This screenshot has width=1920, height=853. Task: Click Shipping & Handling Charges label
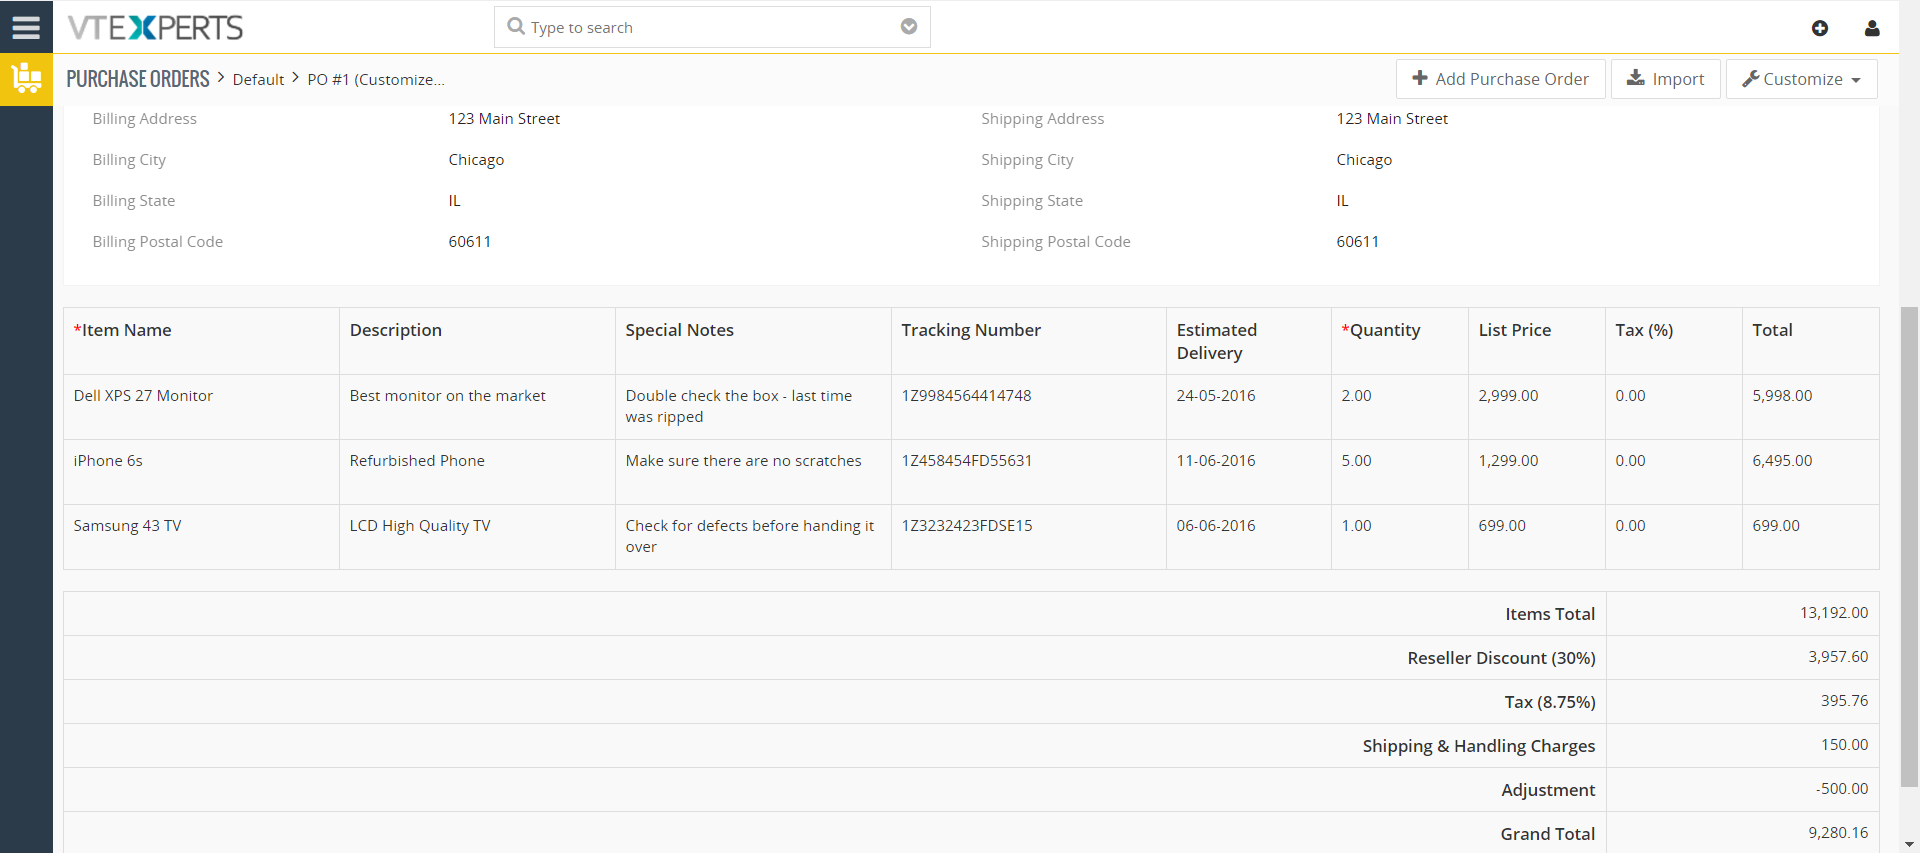click(1478, 746)
